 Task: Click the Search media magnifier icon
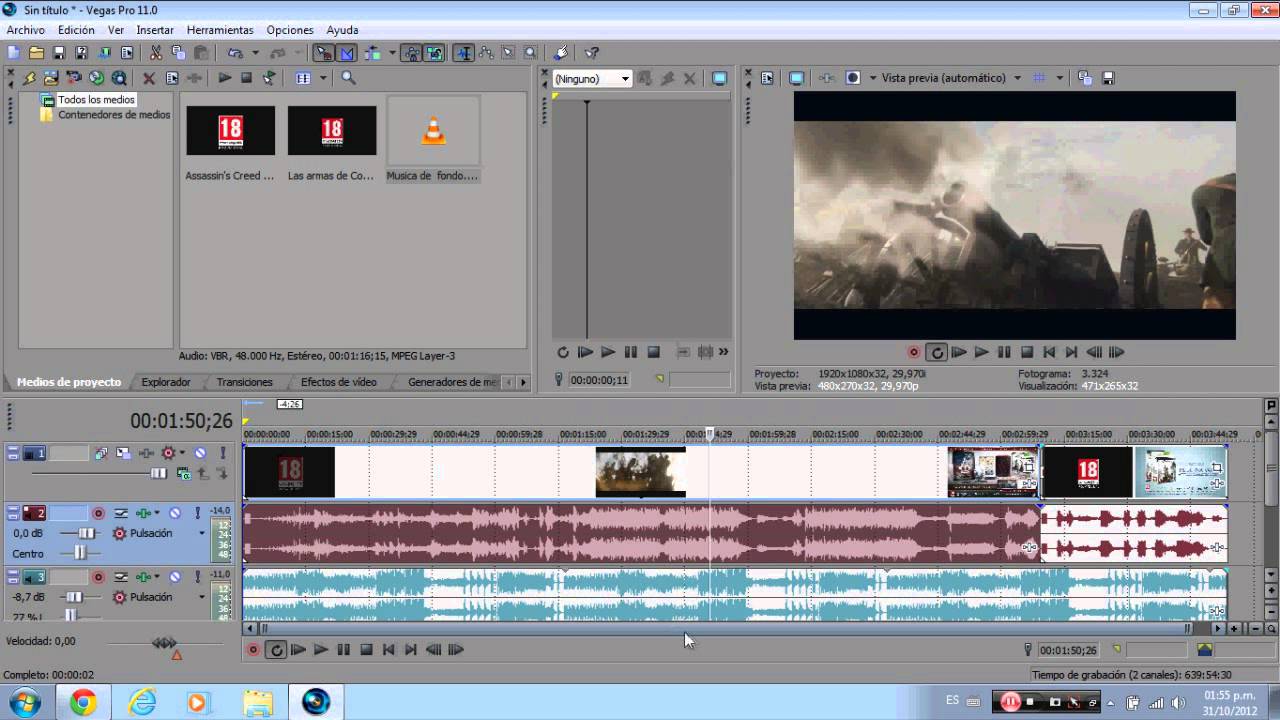(x=348, y=78)
